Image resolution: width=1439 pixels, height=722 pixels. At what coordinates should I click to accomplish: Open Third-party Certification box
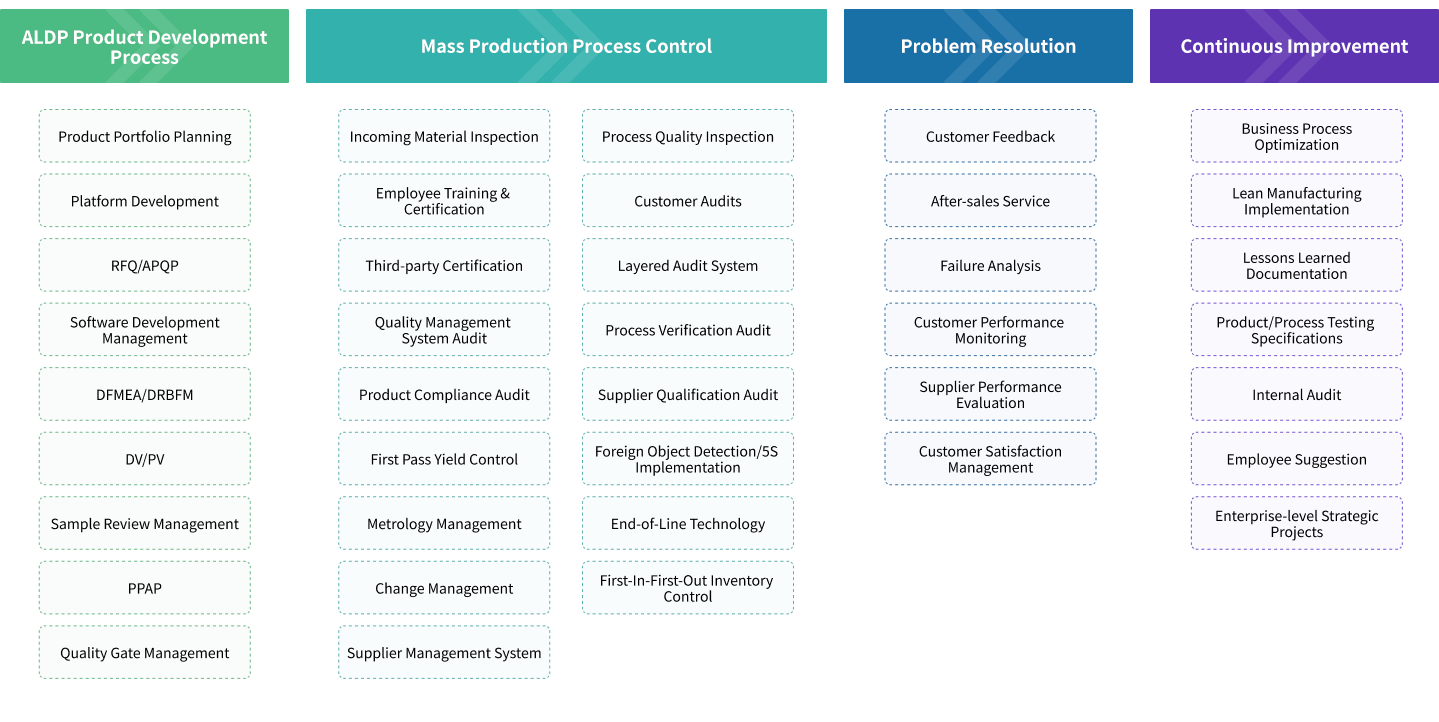[444, 266]
